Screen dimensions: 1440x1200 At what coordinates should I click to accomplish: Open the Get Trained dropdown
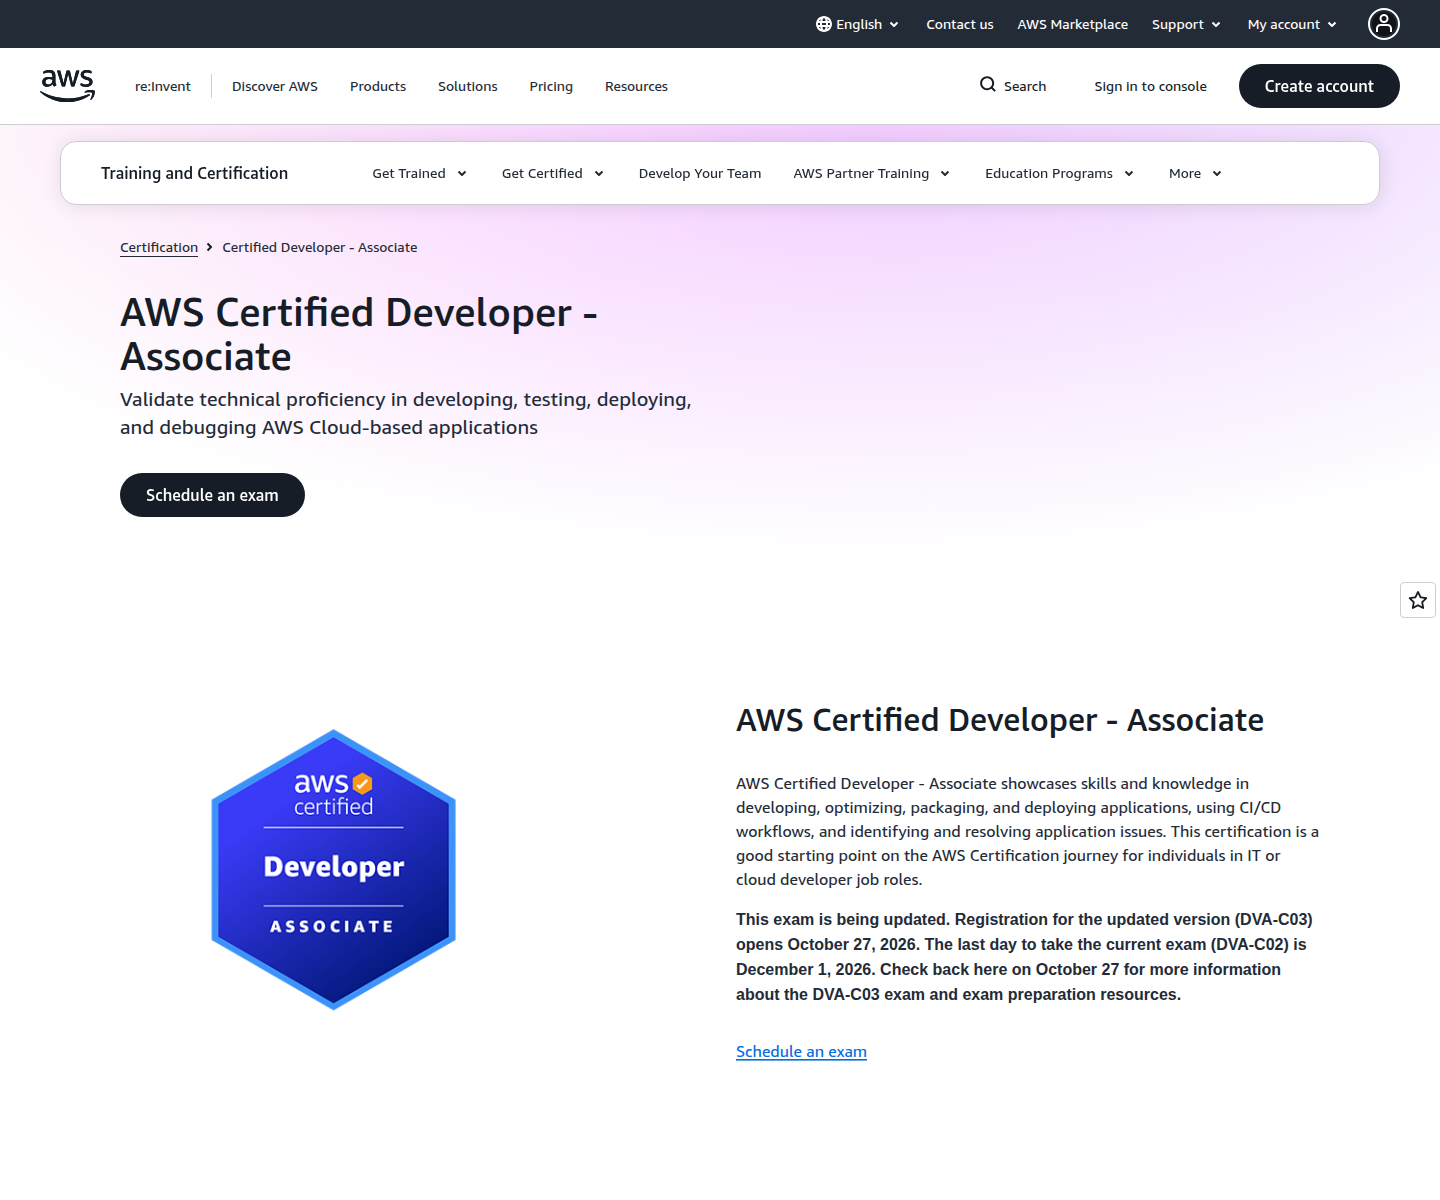point(420,173)
